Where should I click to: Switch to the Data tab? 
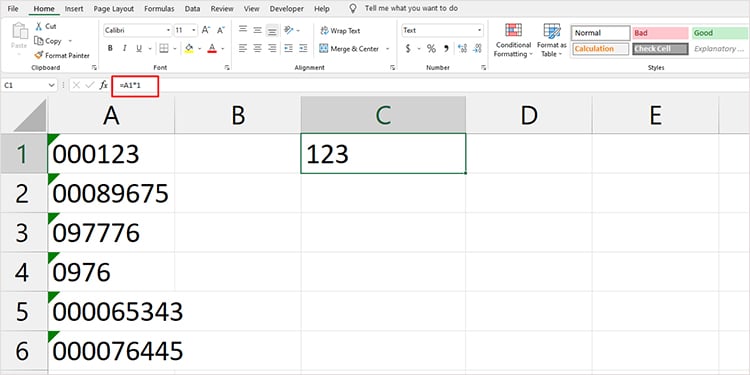click(x=192, y=9)
